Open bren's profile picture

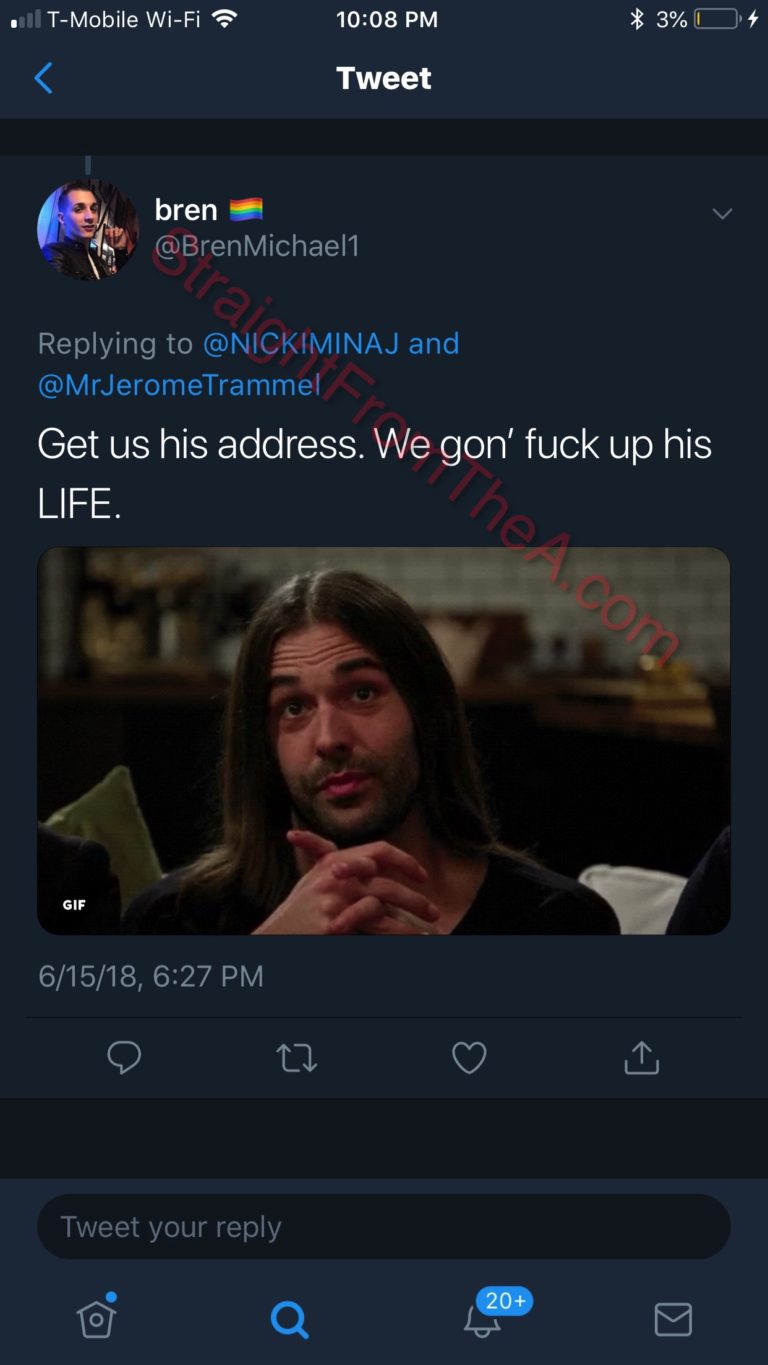pyautogui.click(x=88, y=229)
